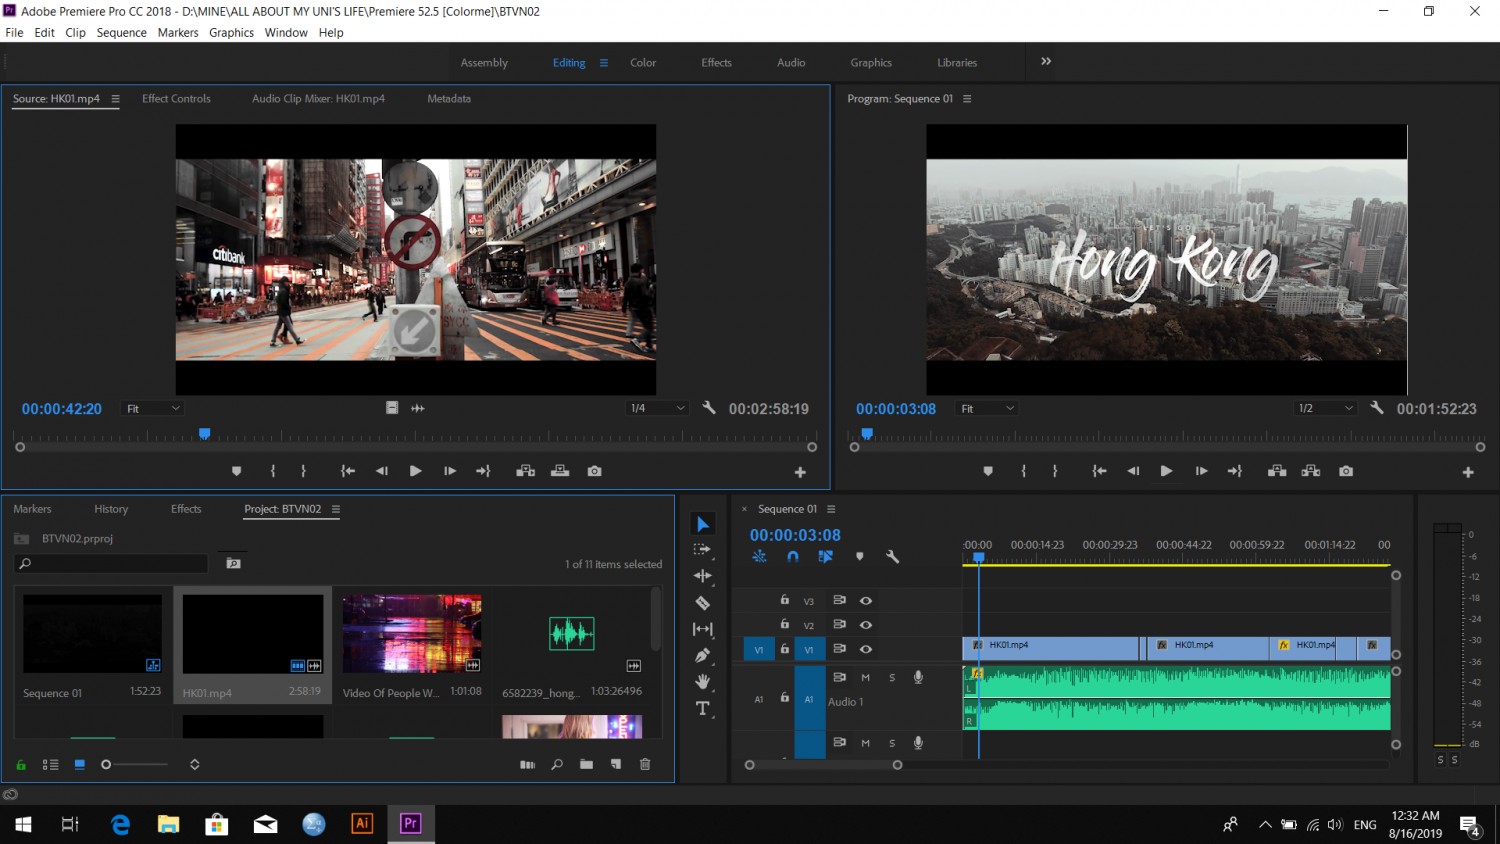Click Insert button in Source monitor
Image resolution: width=1500 pixels, height=844 pixels.
pos(526,471)
